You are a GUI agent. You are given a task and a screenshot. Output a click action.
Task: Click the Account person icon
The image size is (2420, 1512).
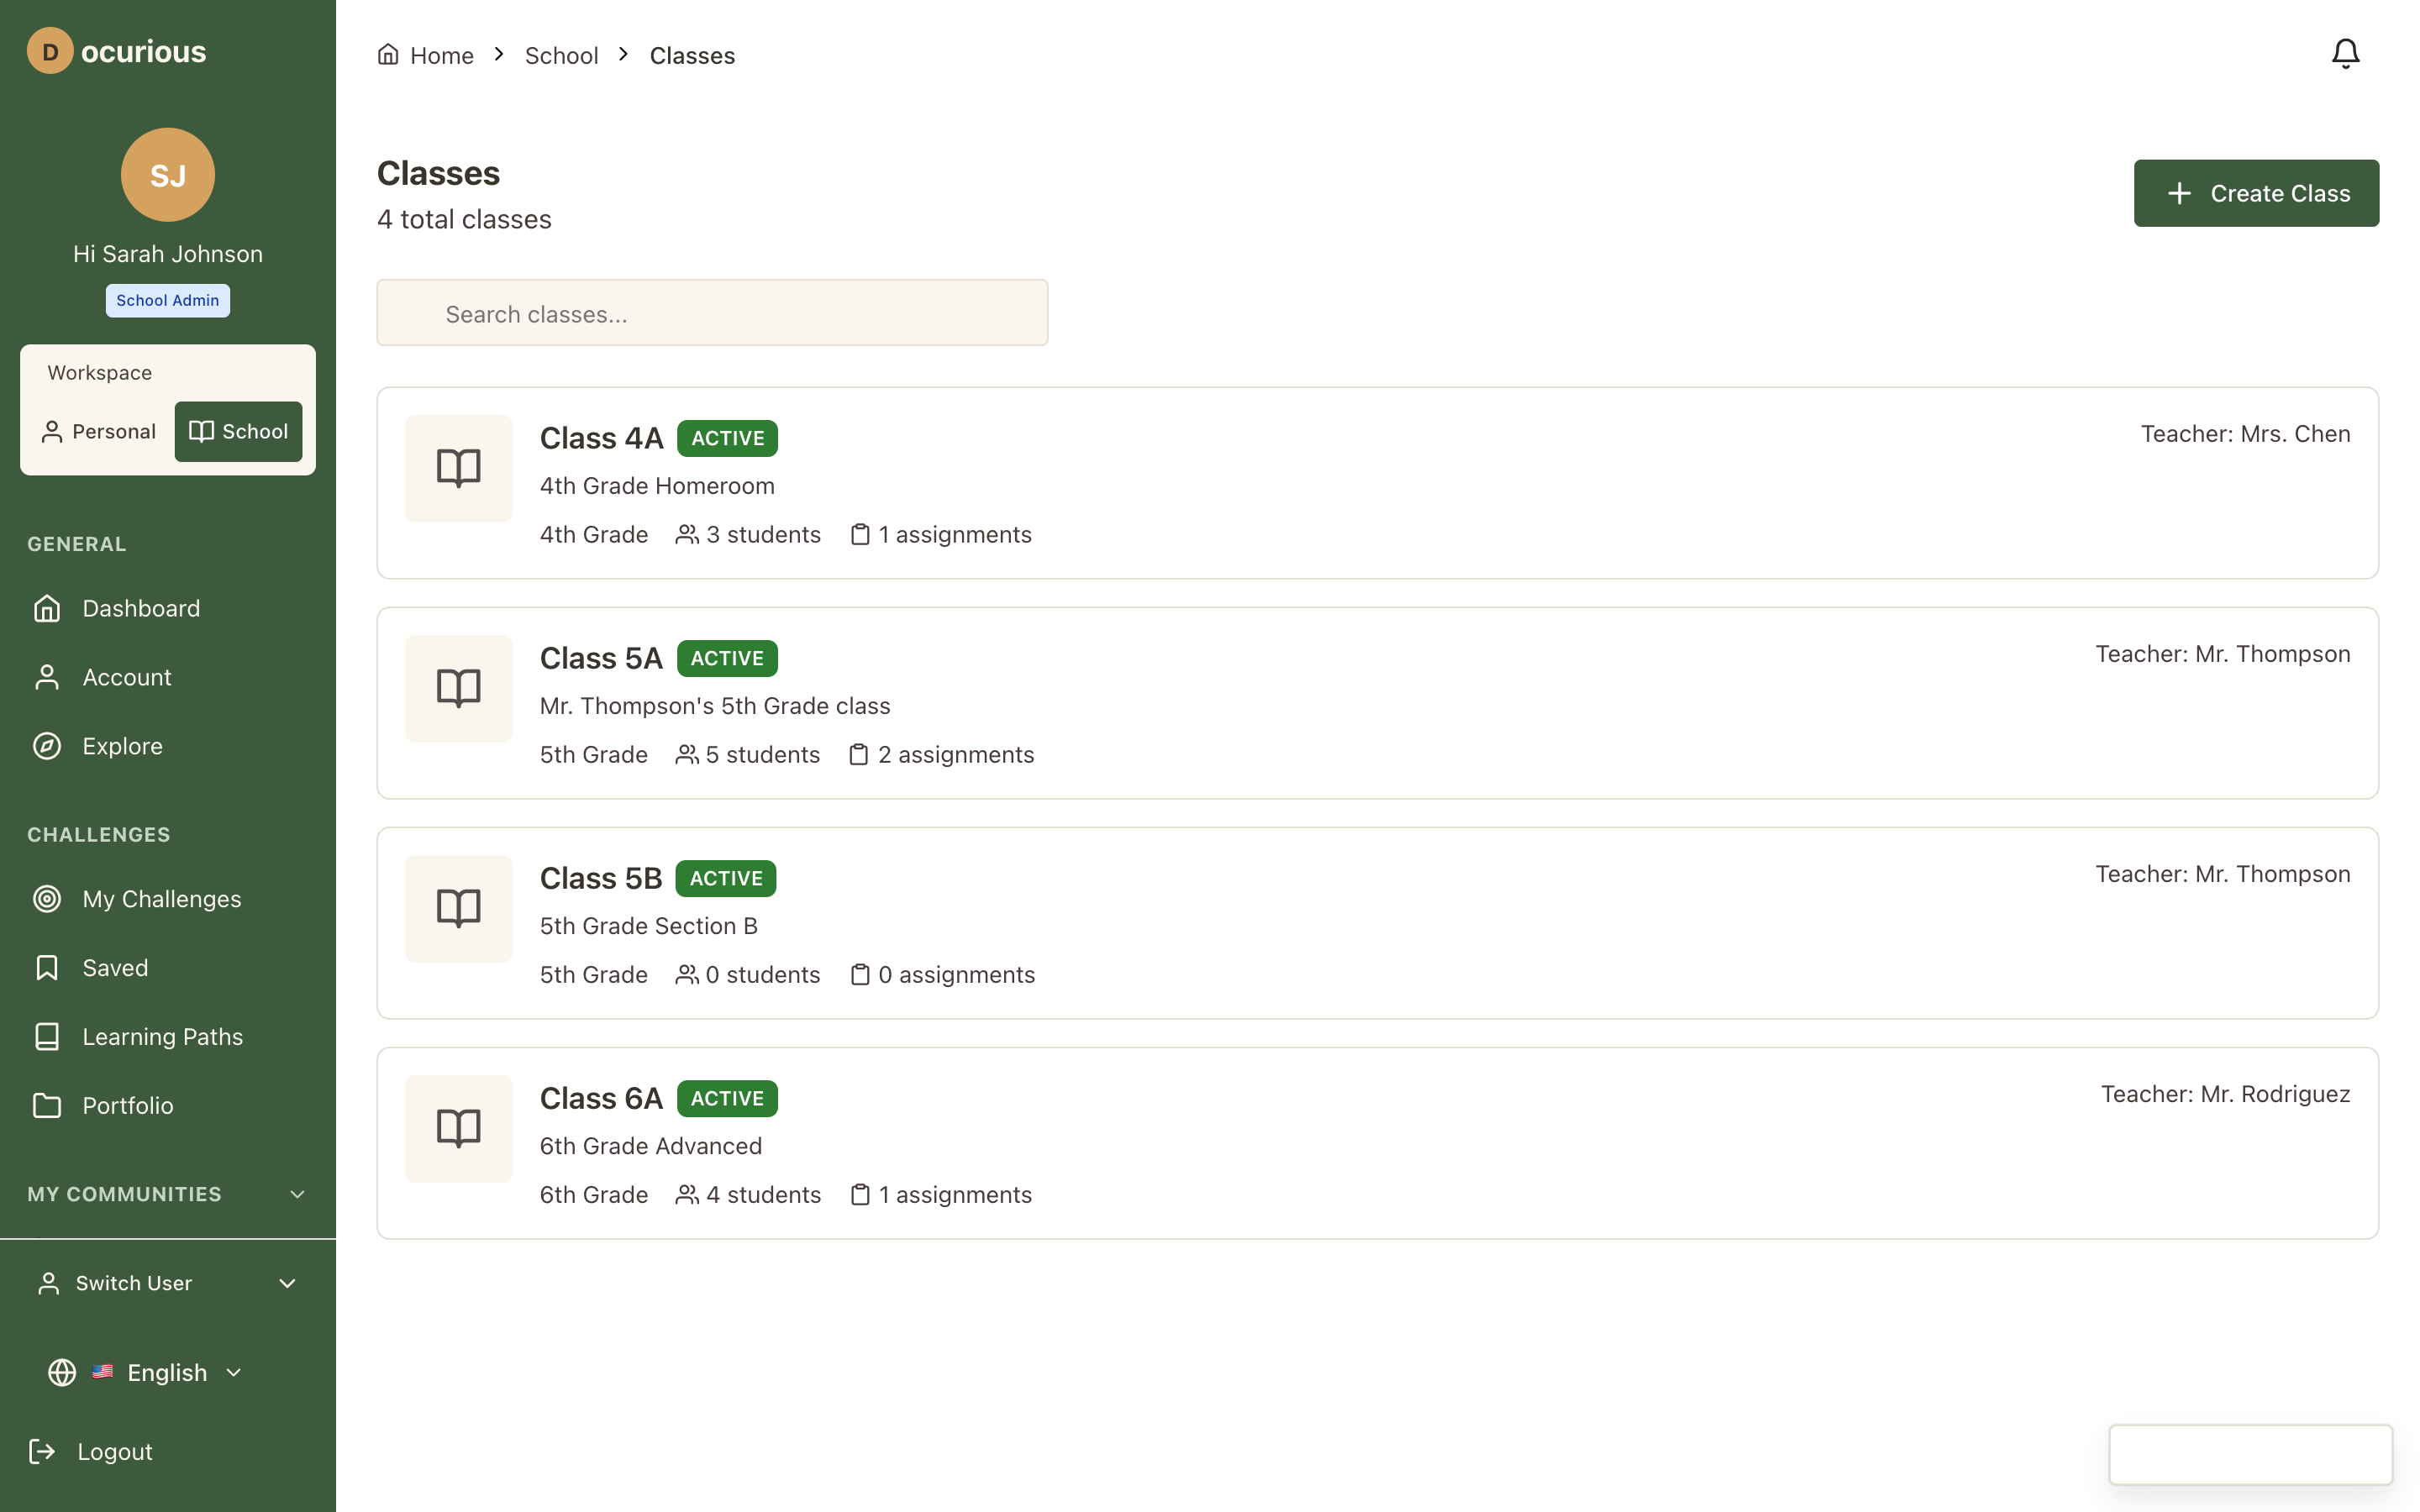click(47, 676)
